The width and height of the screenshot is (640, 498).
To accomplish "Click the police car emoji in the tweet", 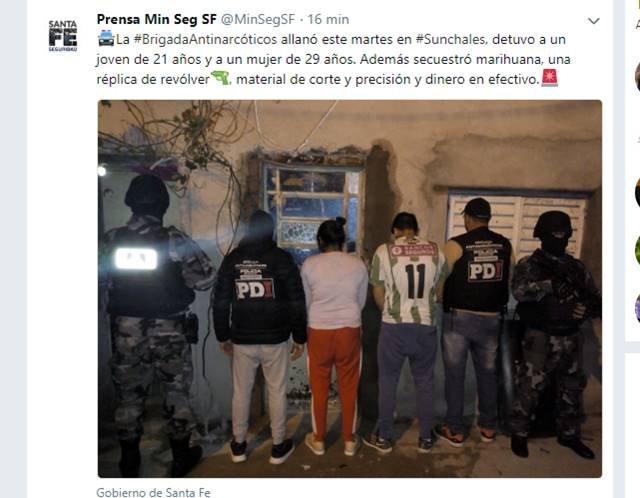I will coord(106,38).
